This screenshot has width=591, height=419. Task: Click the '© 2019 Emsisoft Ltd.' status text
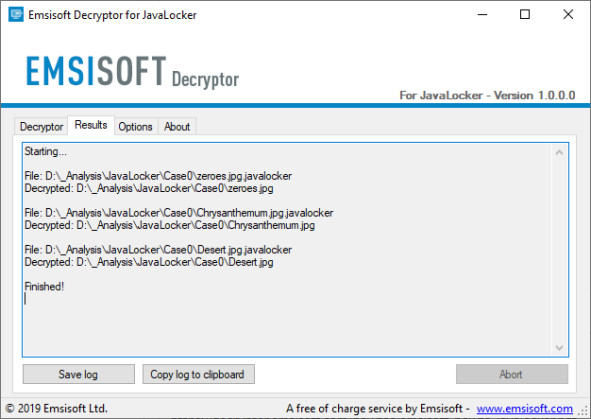click(57, 408)
